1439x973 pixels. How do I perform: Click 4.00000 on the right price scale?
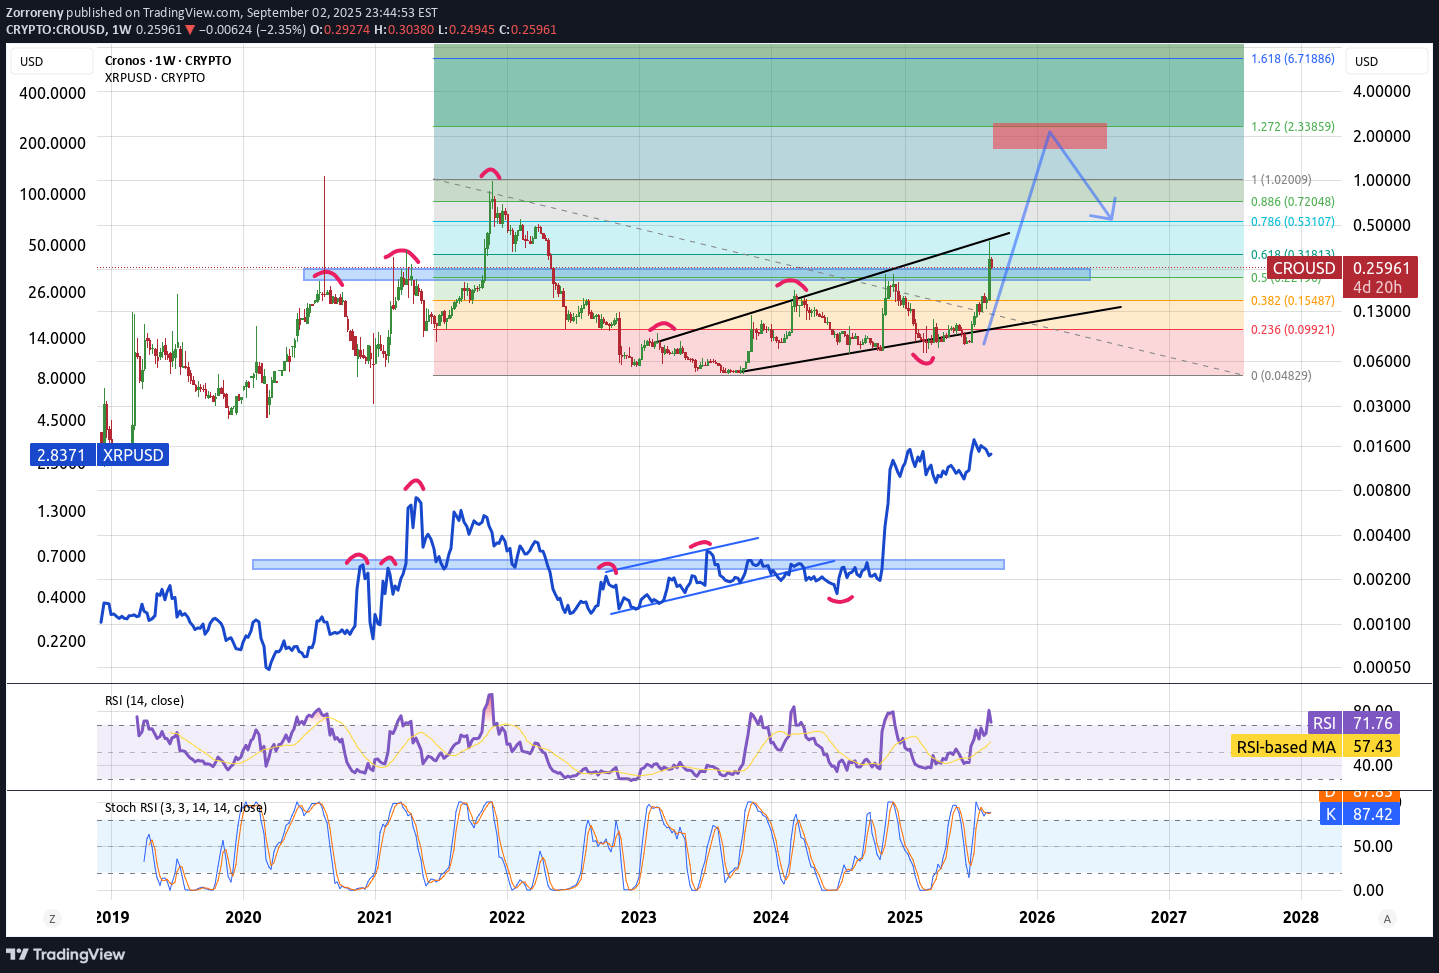tap(1382, 91)
